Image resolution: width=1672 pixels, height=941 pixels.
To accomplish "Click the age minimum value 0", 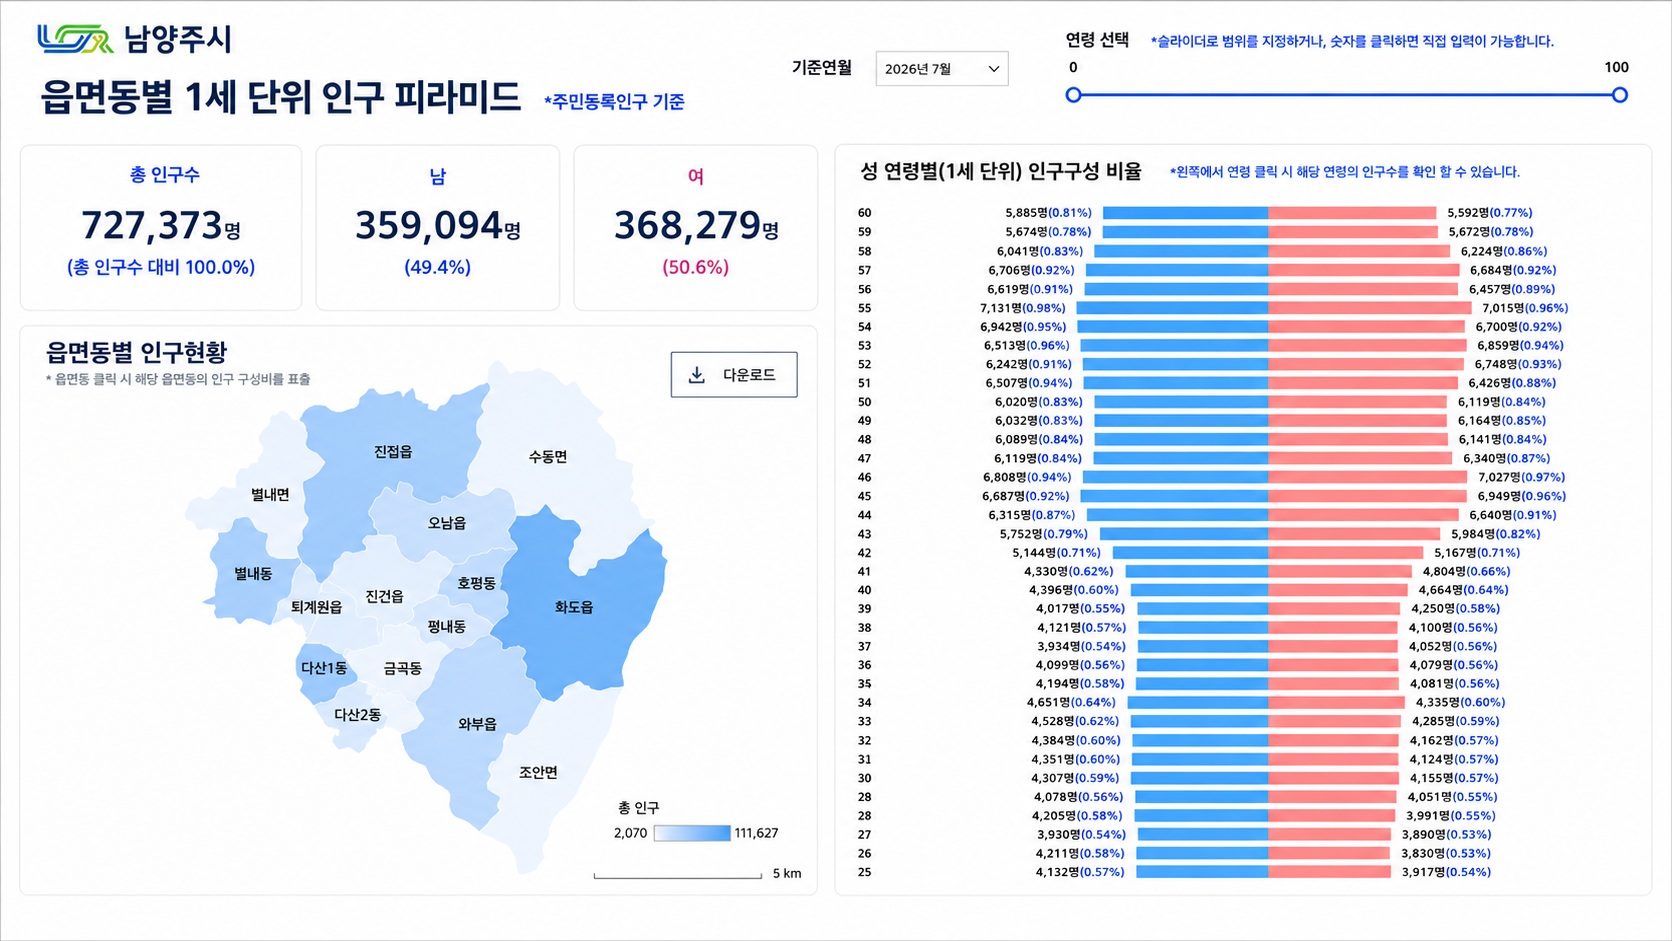I will click(1073, 67).
